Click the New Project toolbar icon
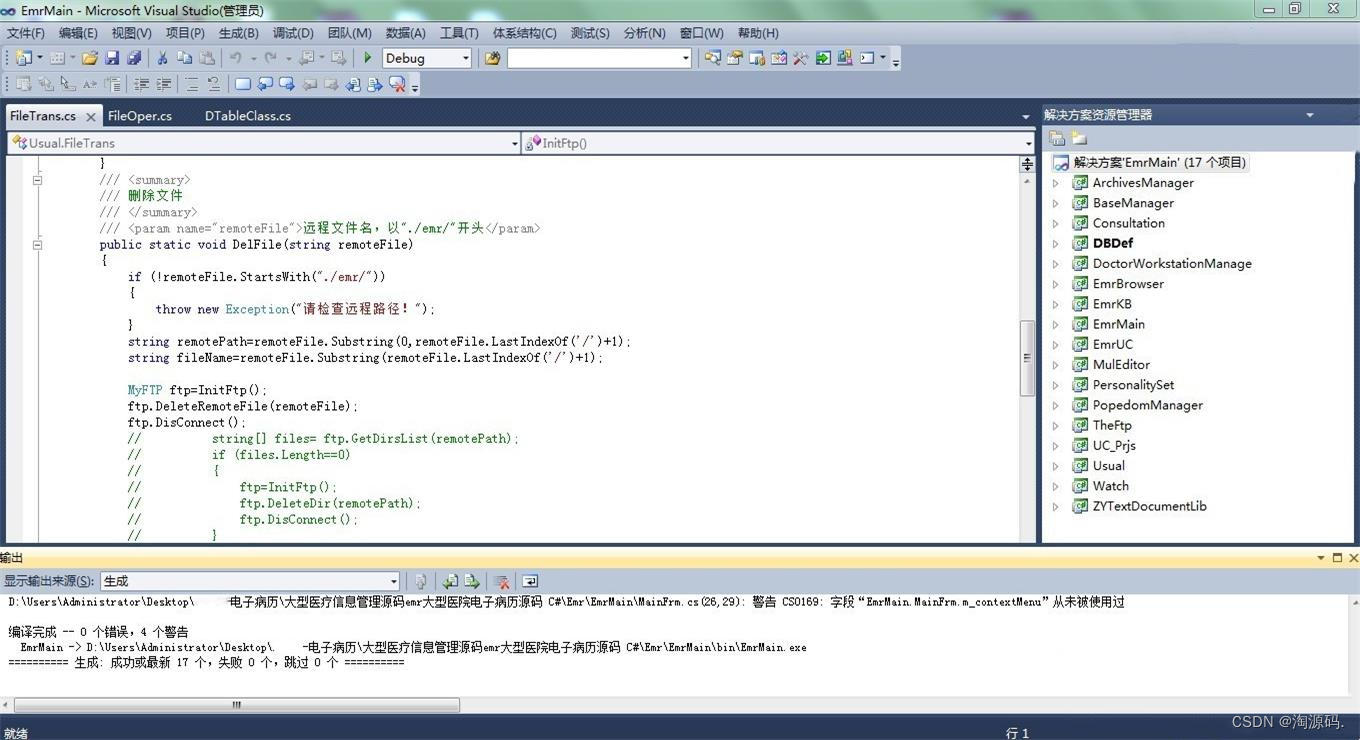This screenshot has height=740, width=1360. tap(22, 58)
